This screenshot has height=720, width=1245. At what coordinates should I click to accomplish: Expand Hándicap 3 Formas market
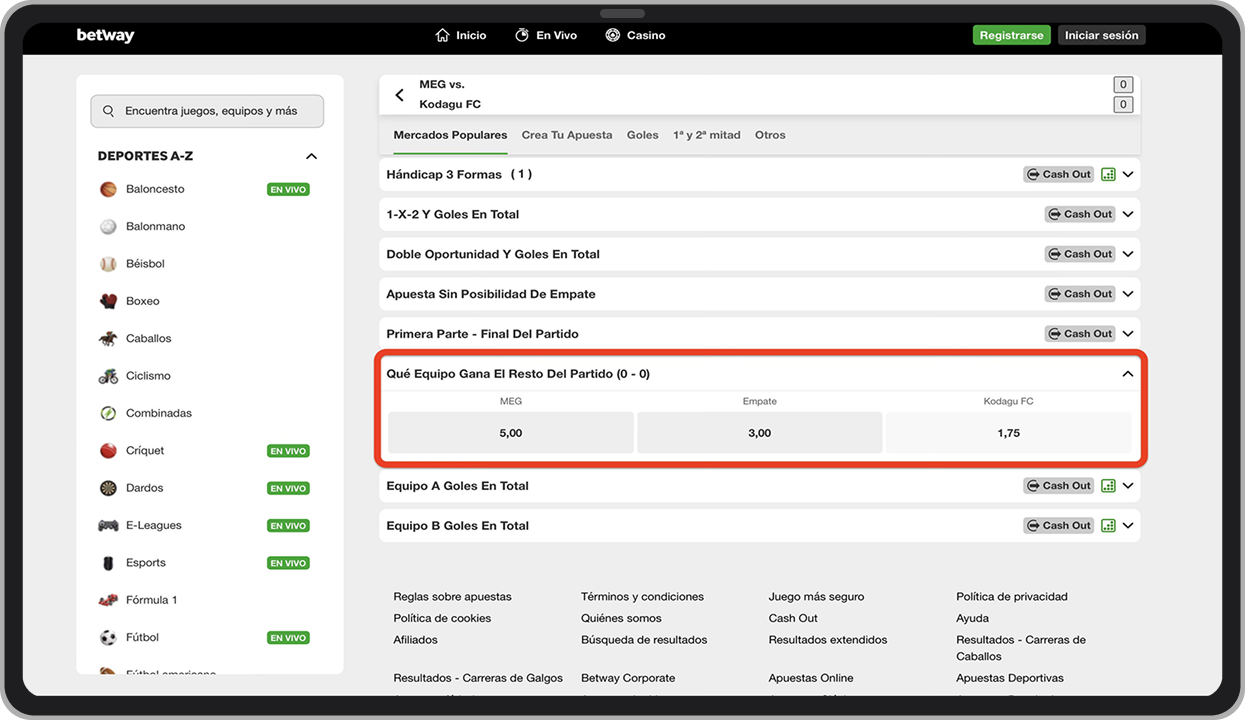[1128, 174]
